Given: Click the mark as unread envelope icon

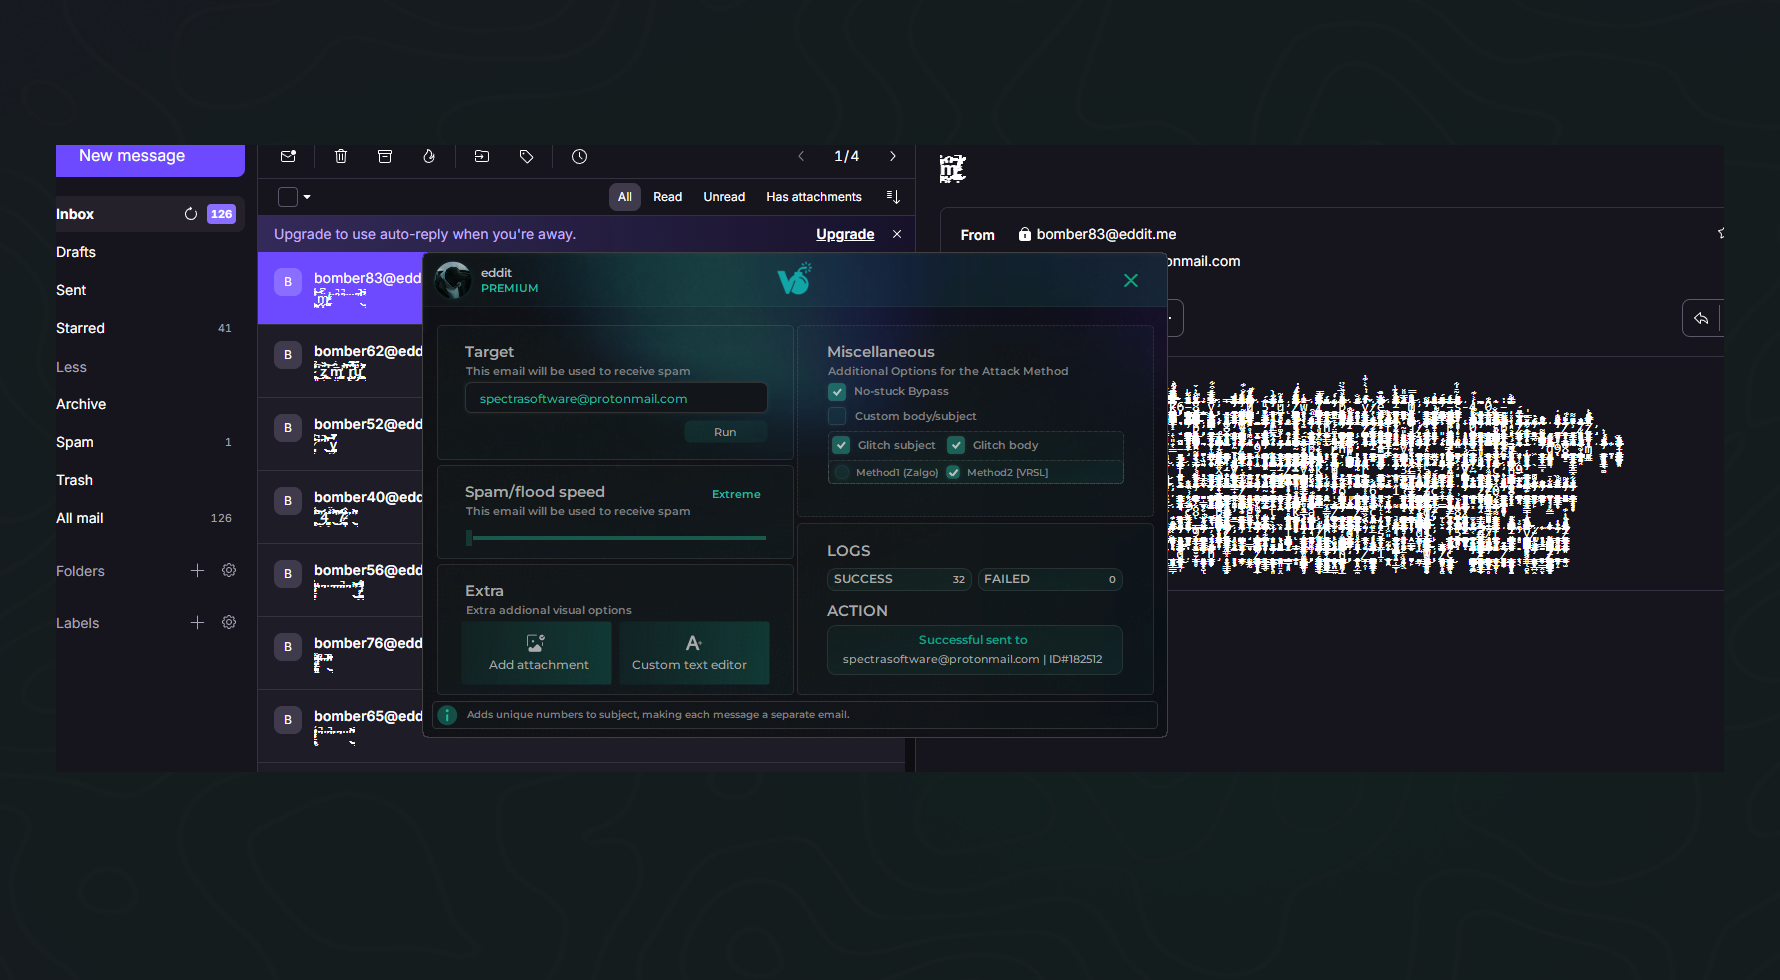Looking at the screenshot, I should (288, 156).
